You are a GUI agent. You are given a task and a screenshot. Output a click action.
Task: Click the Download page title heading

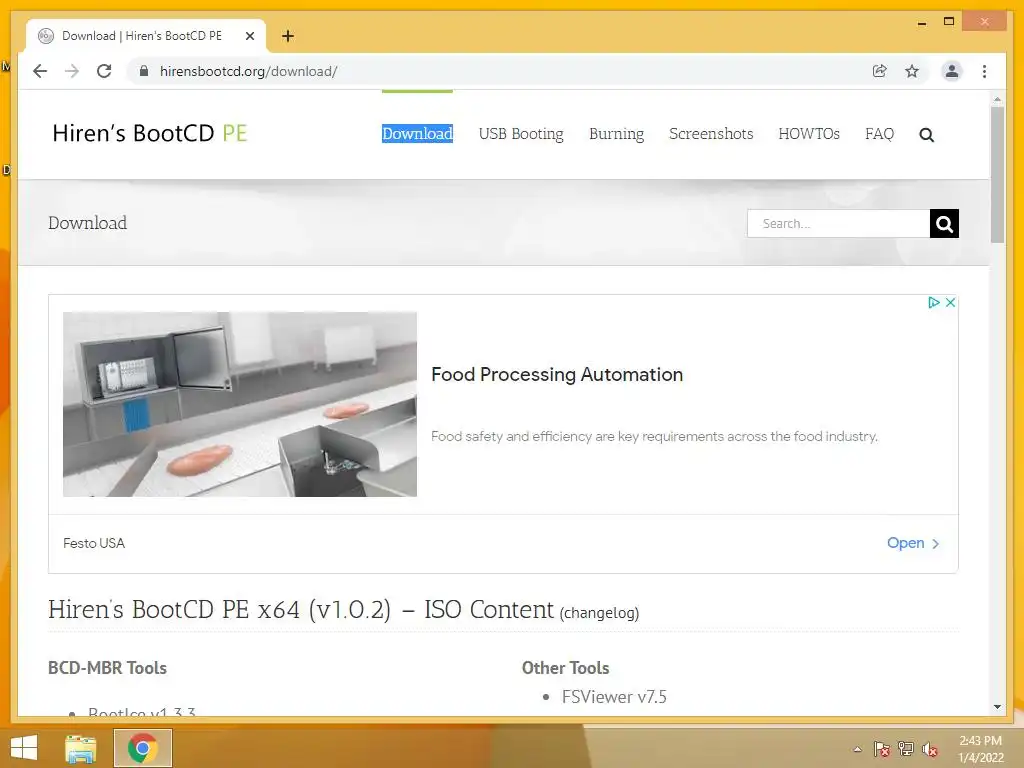88,223
